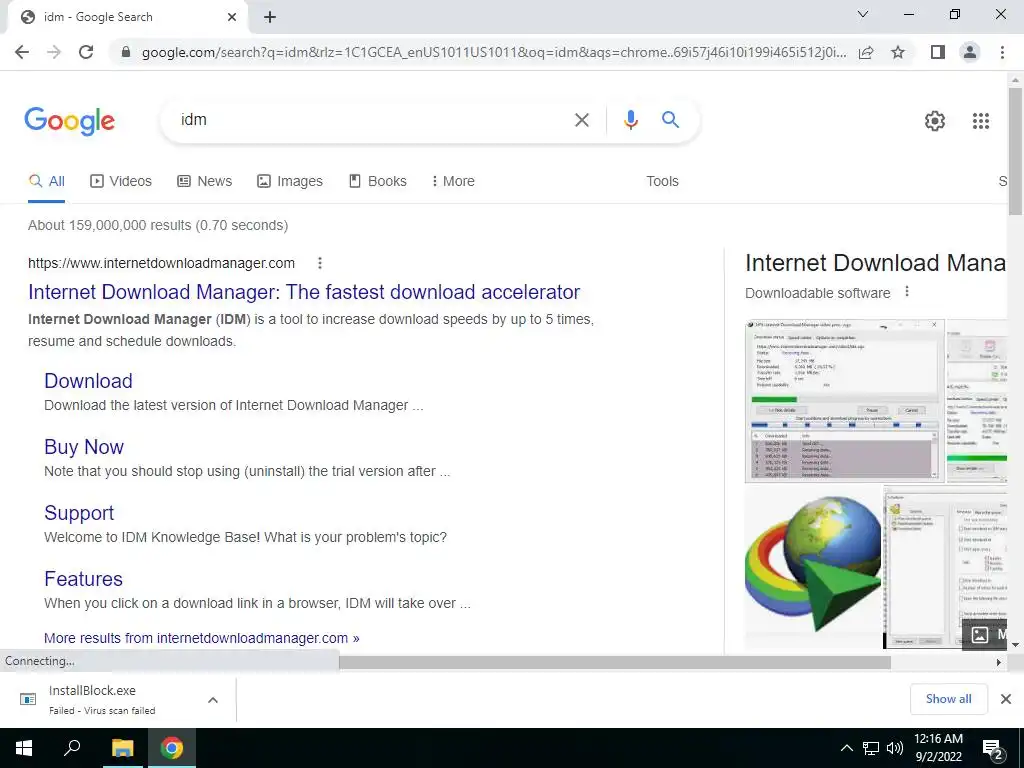Click the scroll down arrow
The height and width of the screenshot is (768, 1024).
(1015, 645)
